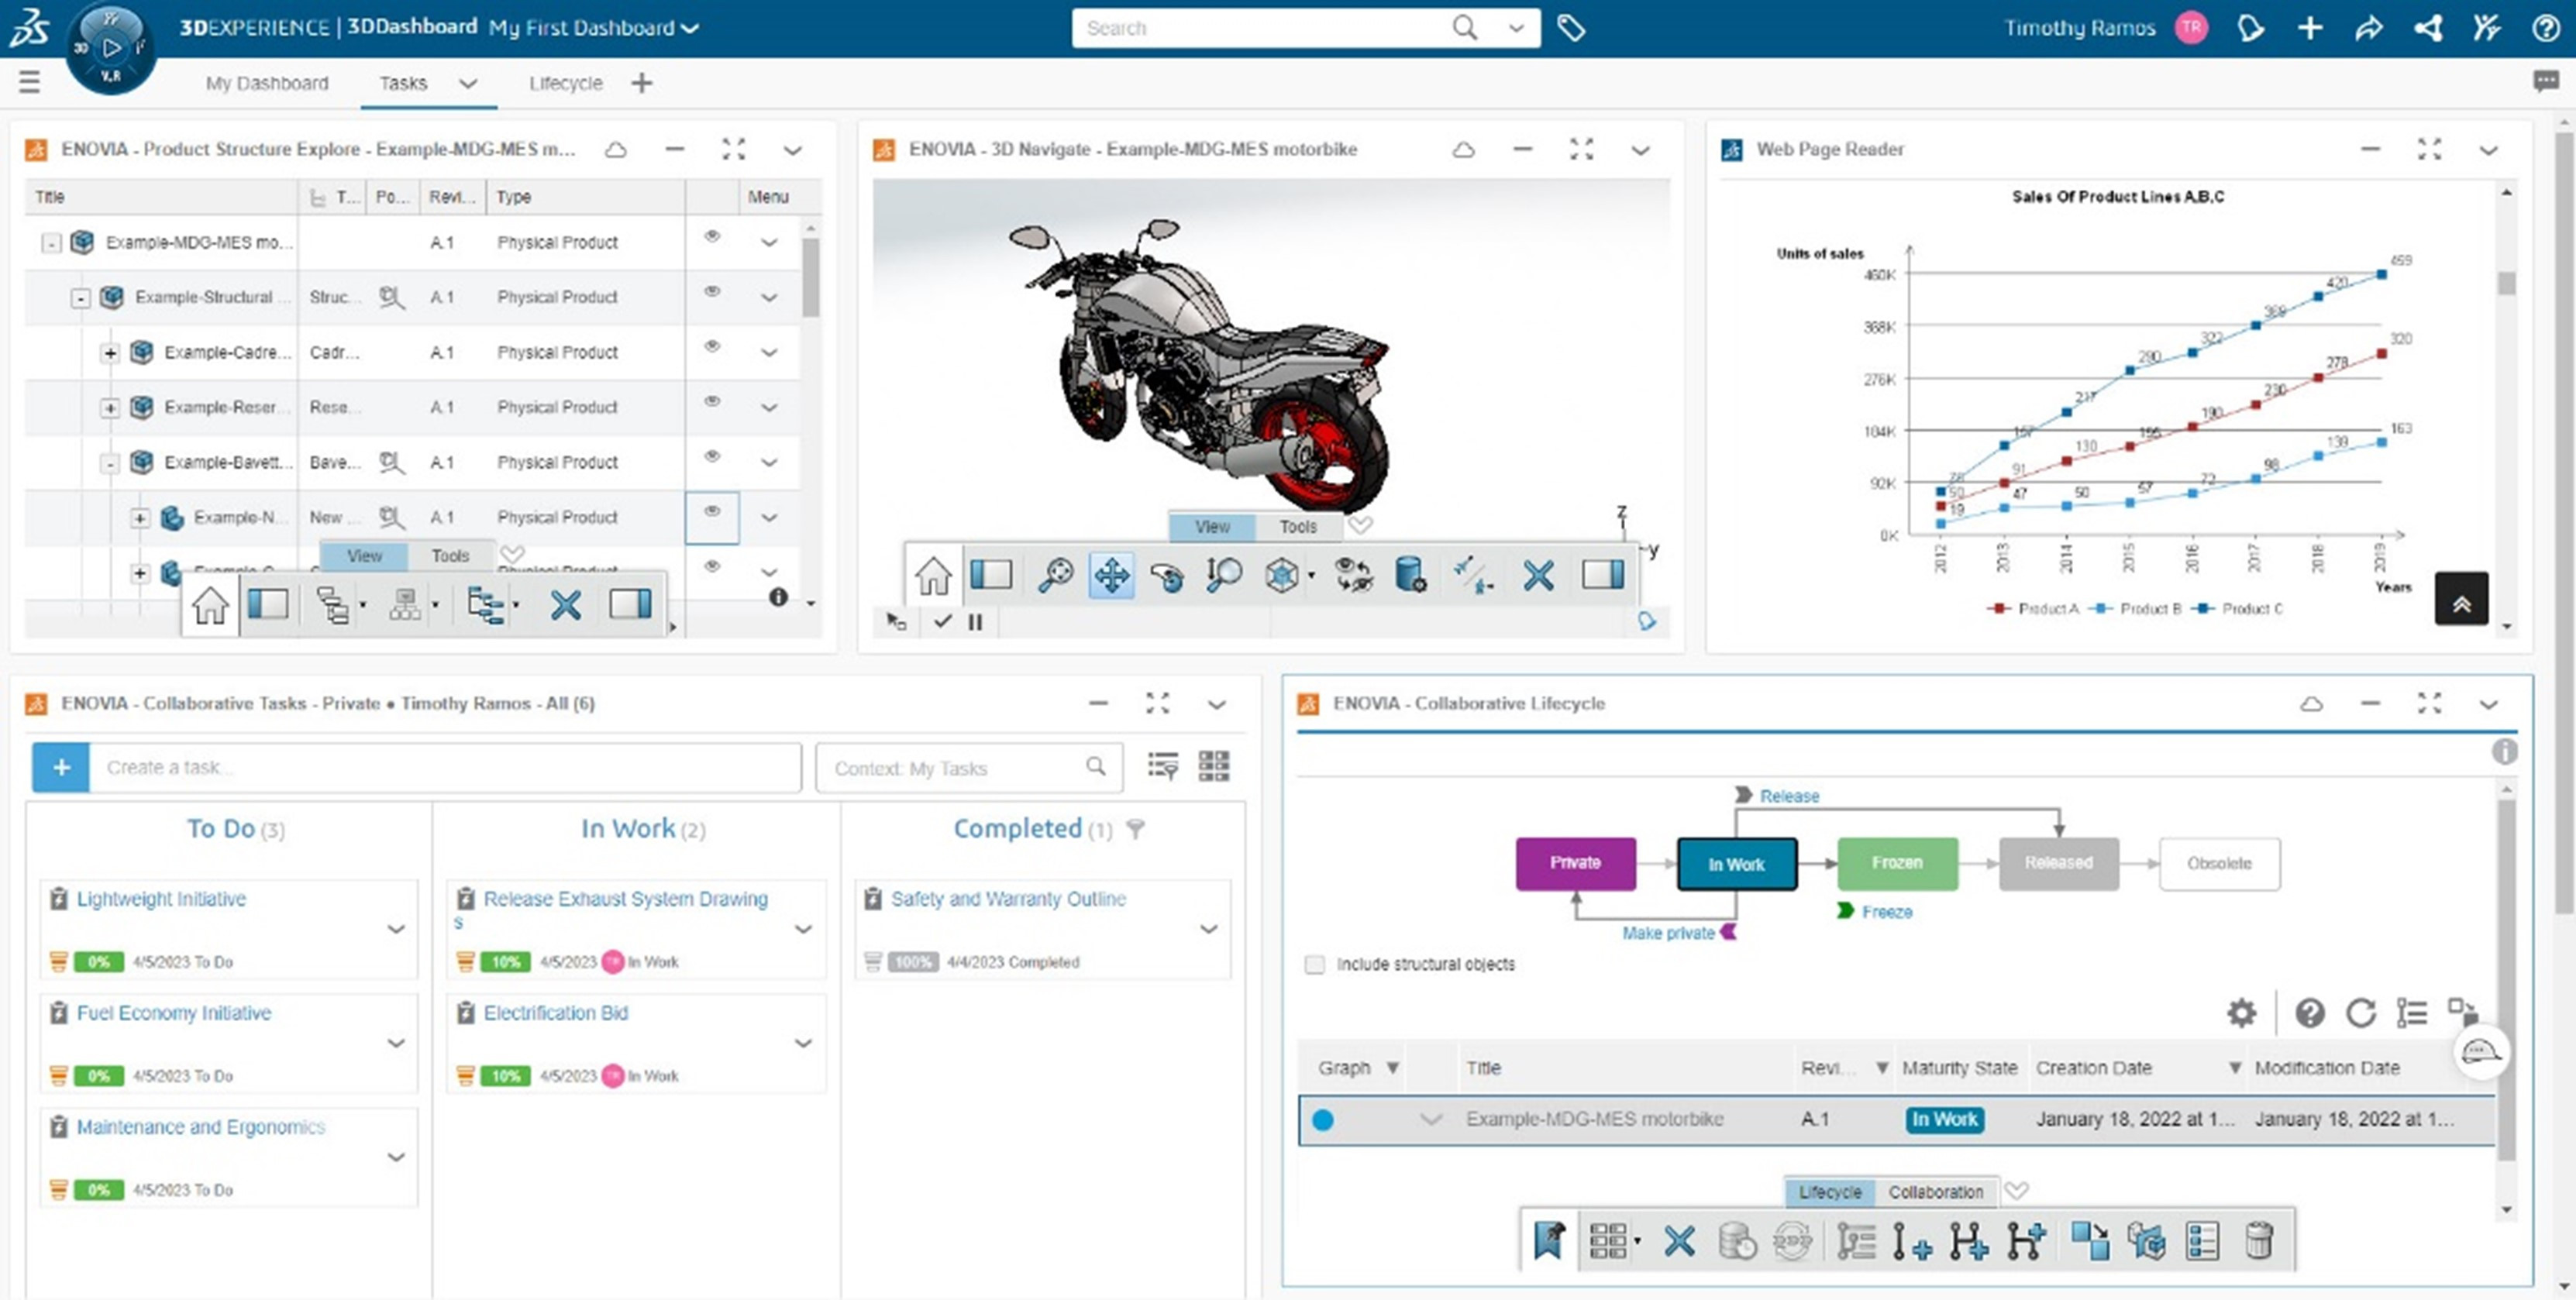Switch to the Lifecycle dashboard tab

[x=565, y=83]
